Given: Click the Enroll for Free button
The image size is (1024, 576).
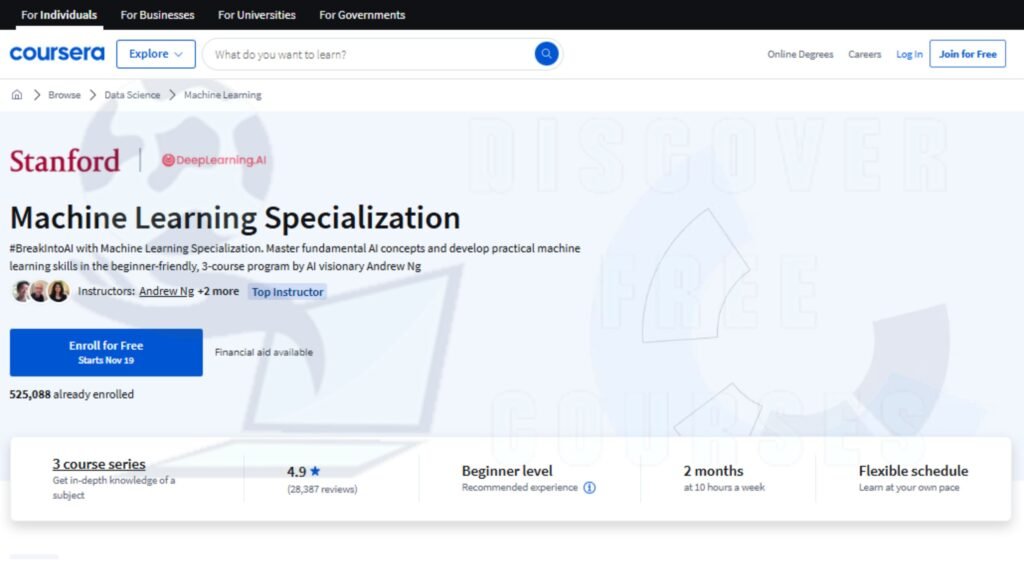Looking at the screenshot, I should pyautogui.click(x=106, y=352).
